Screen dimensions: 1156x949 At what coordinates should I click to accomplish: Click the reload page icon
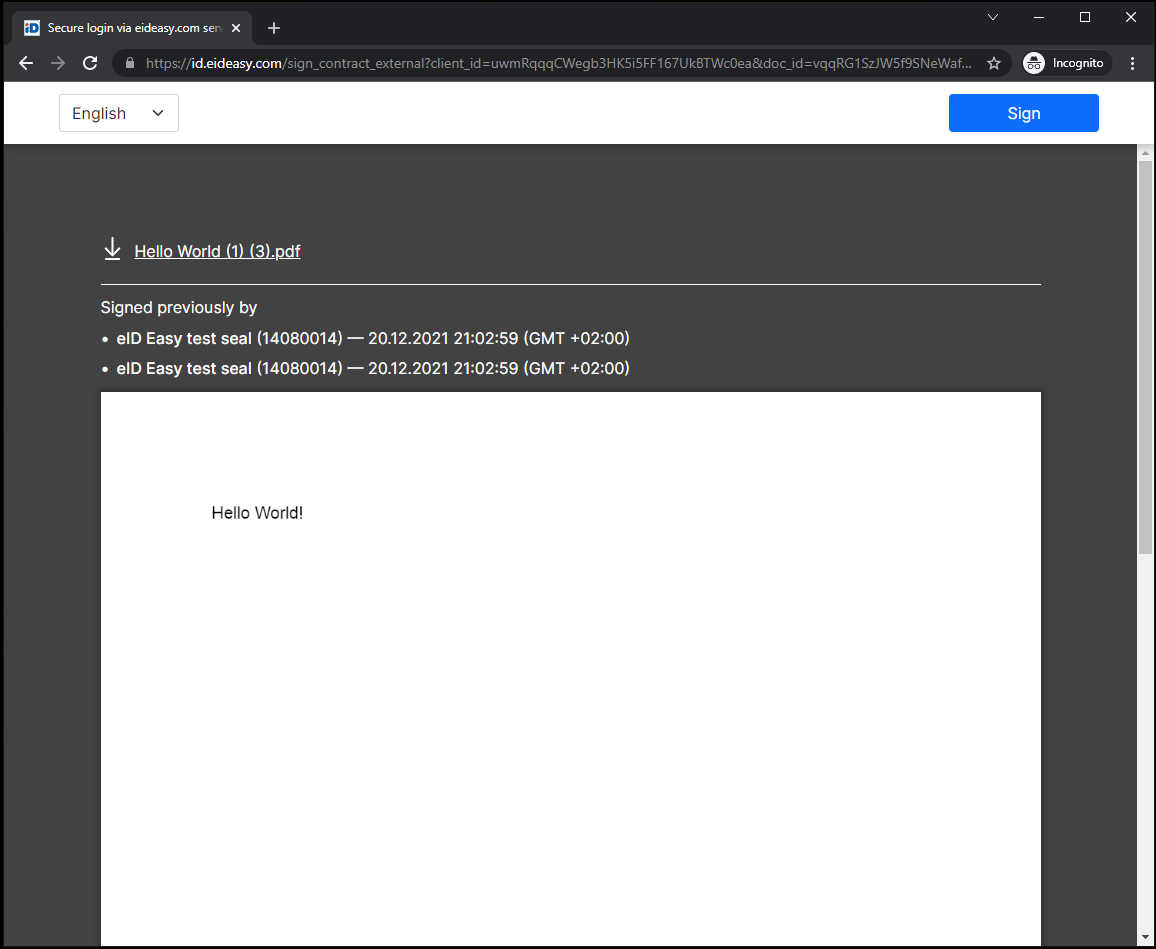click(x=90, y=62)
